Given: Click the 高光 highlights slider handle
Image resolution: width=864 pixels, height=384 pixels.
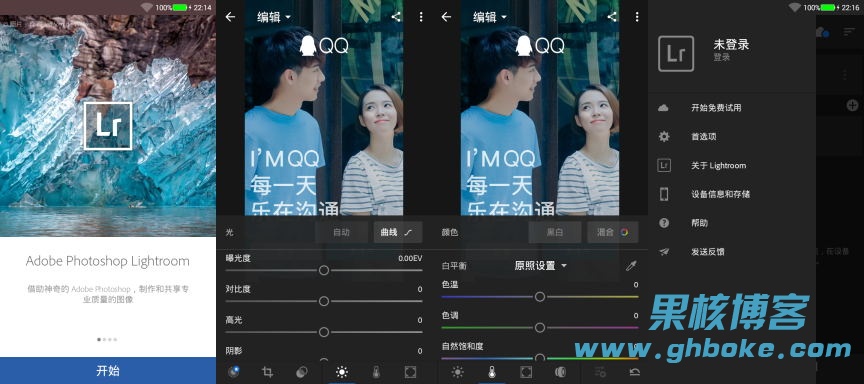Looking at the screenshot, I should coord(324,332).
